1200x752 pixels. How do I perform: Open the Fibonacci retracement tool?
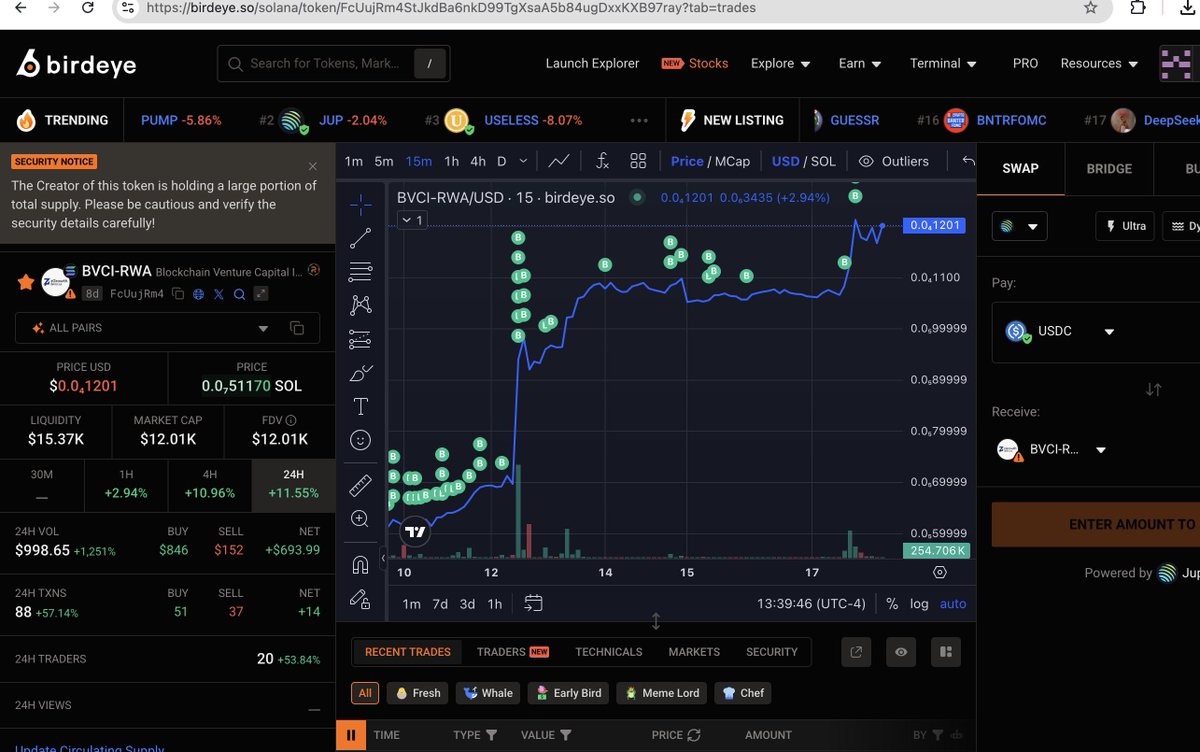point(361,271)
